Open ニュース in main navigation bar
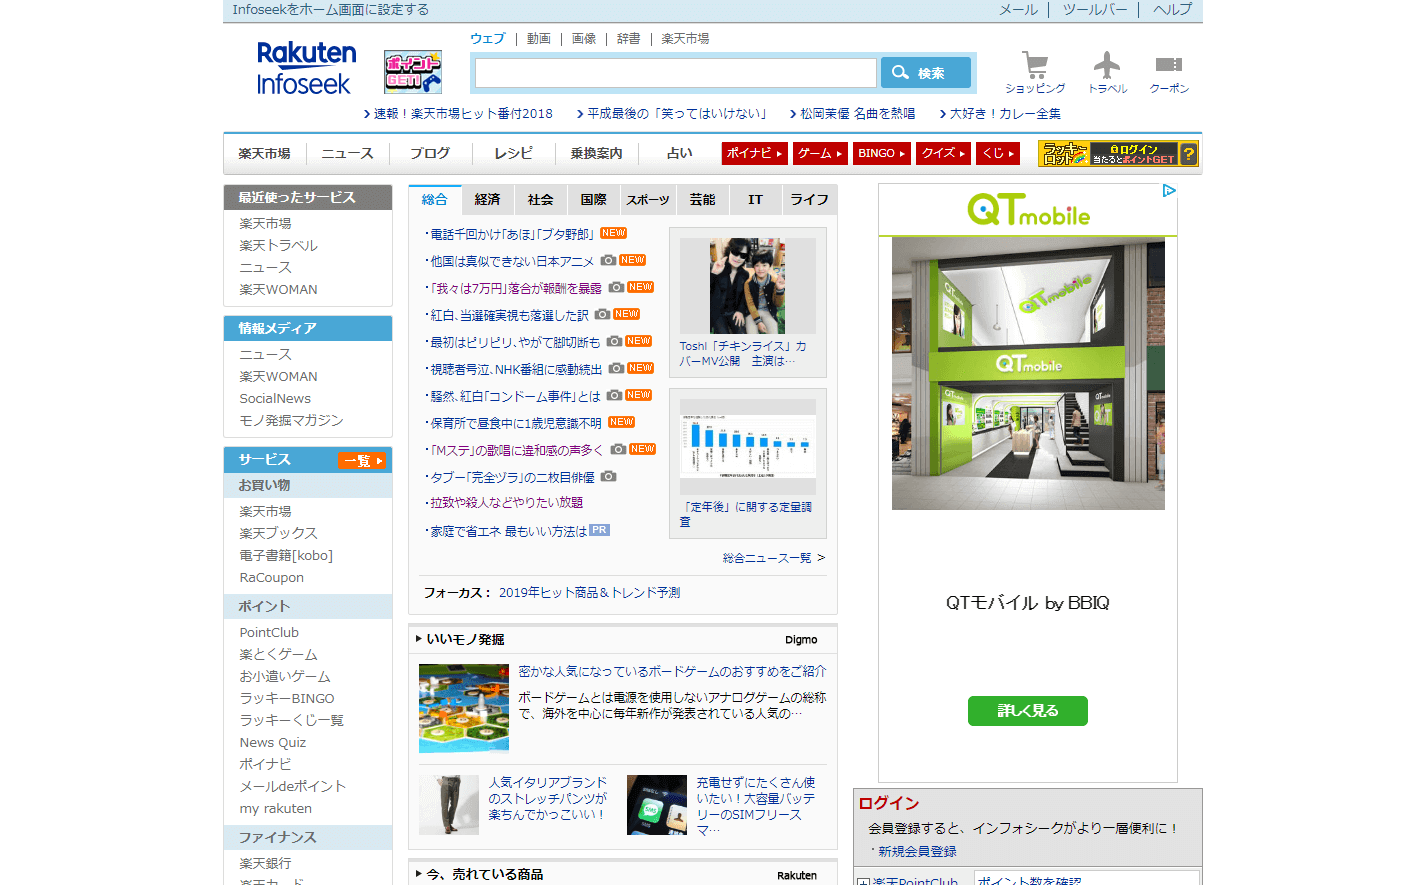Screen dimensions: 1425x885 click(x=347, y=153)
